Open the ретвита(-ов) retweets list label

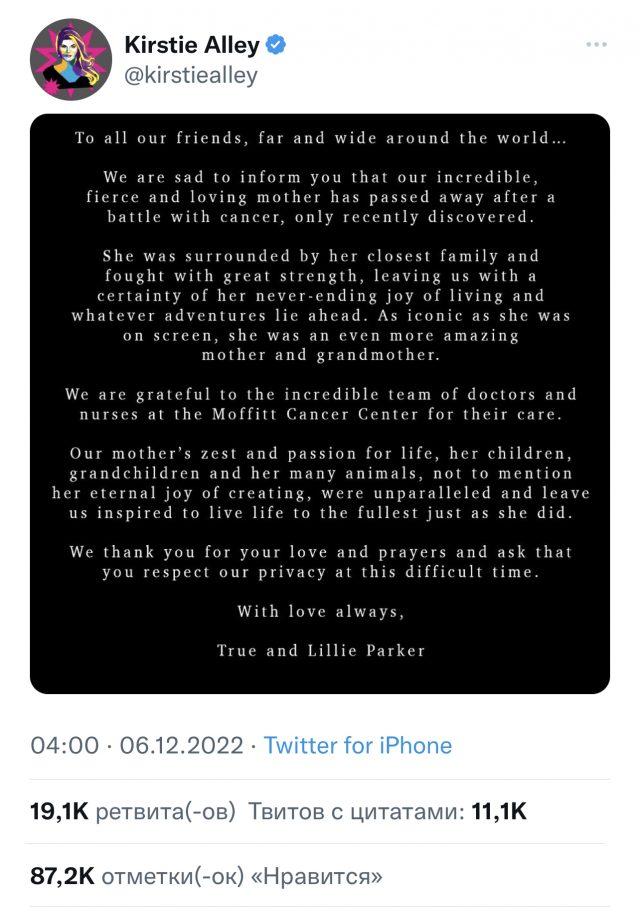coord(166,811)
